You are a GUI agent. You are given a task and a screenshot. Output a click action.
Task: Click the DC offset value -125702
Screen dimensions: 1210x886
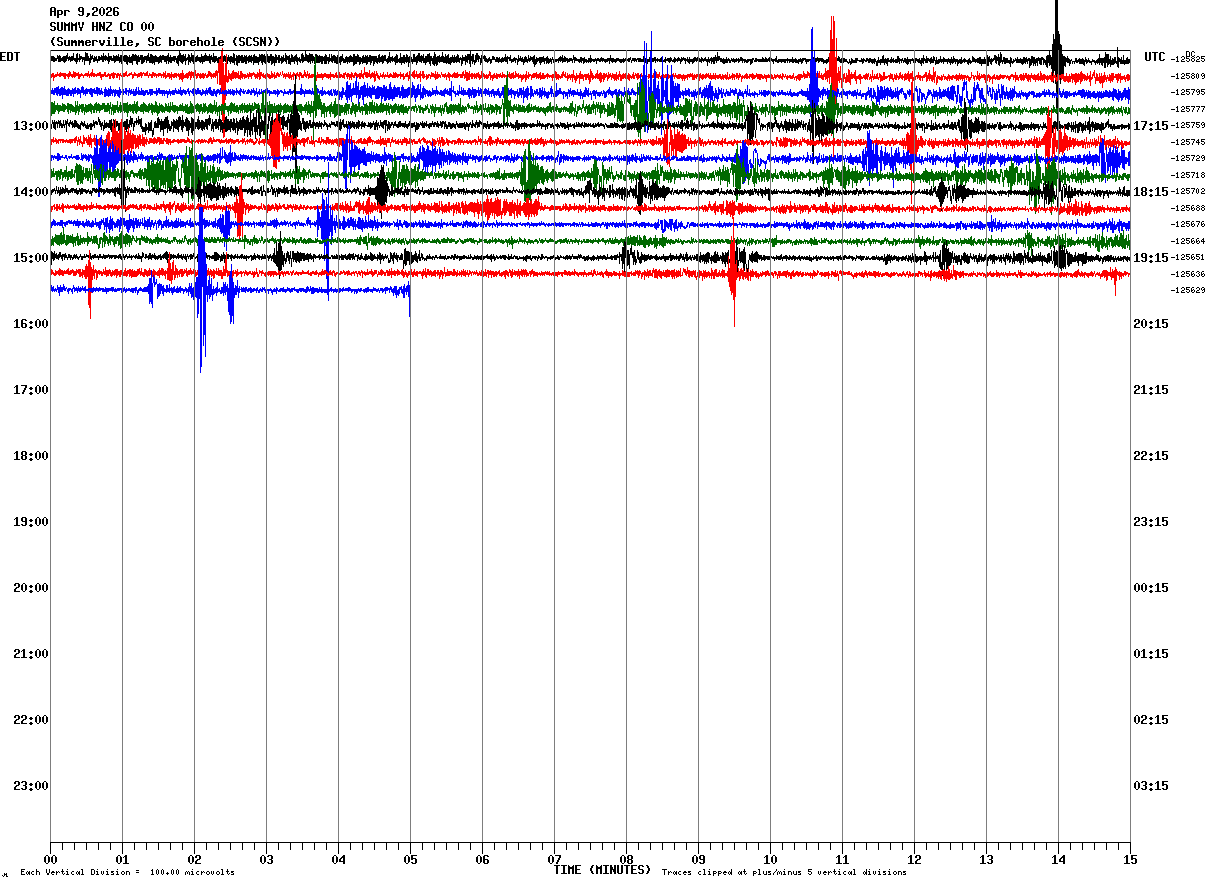click(1188, 192)
